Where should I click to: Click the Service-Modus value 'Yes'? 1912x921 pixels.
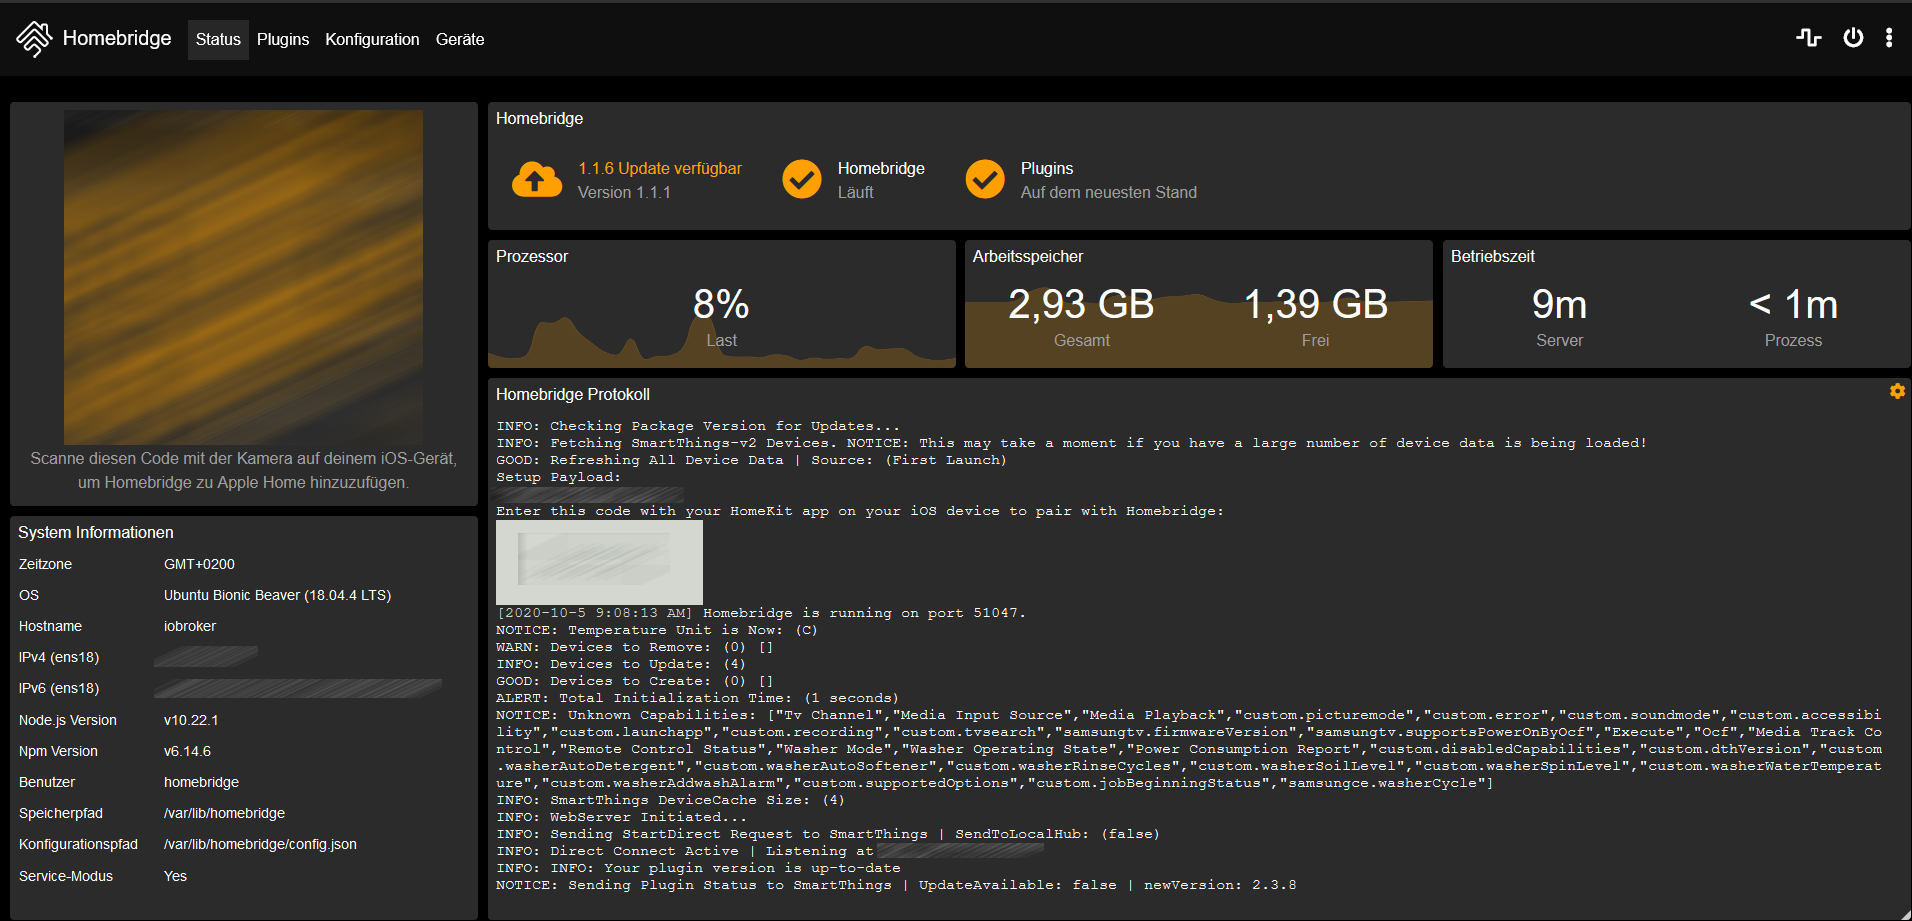point(175,876)
